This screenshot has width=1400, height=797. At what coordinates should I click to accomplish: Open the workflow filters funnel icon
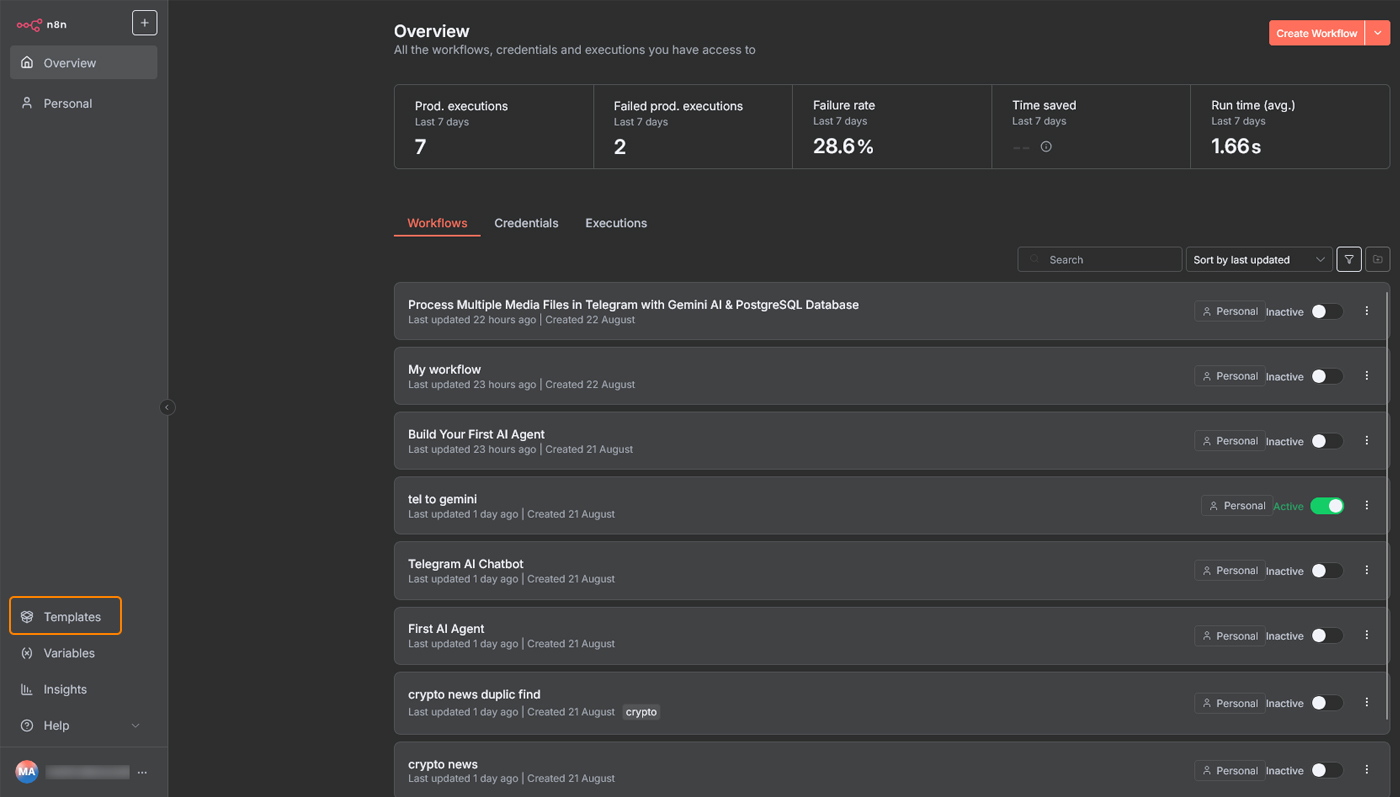coord(1348,260)
